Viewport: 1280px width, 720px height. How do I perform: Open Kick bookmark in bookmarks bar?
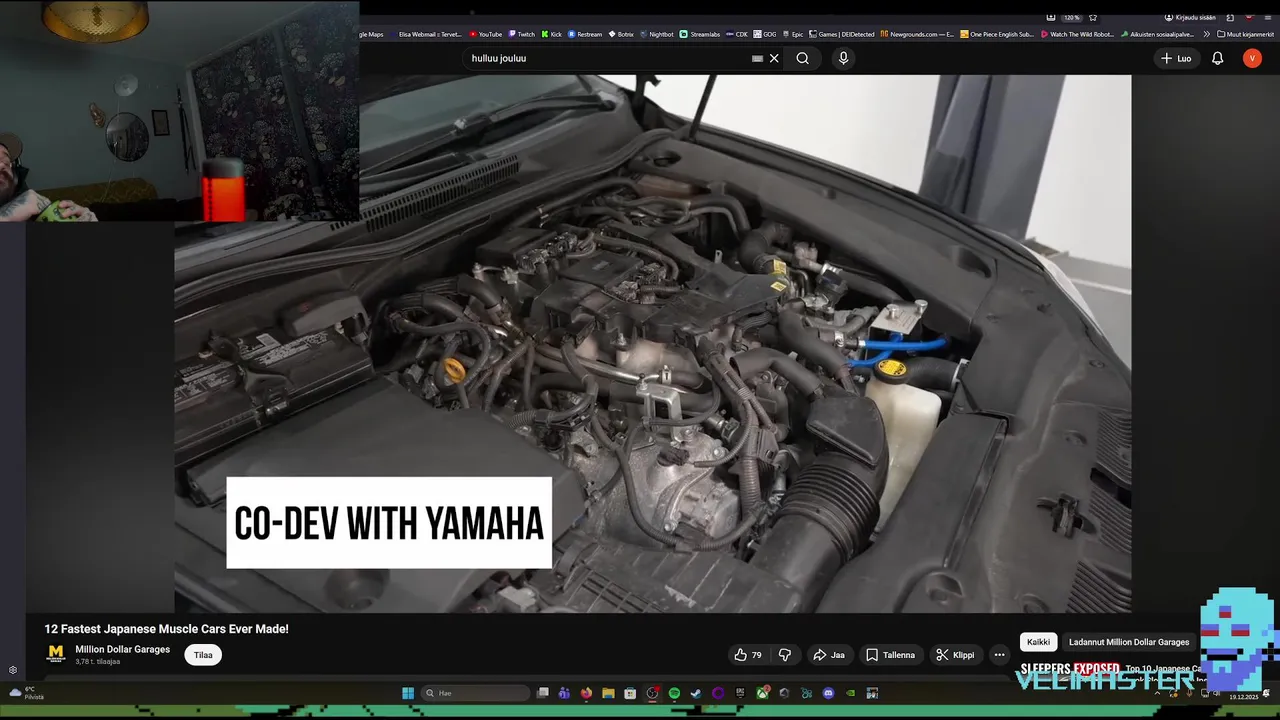(552, 34)
